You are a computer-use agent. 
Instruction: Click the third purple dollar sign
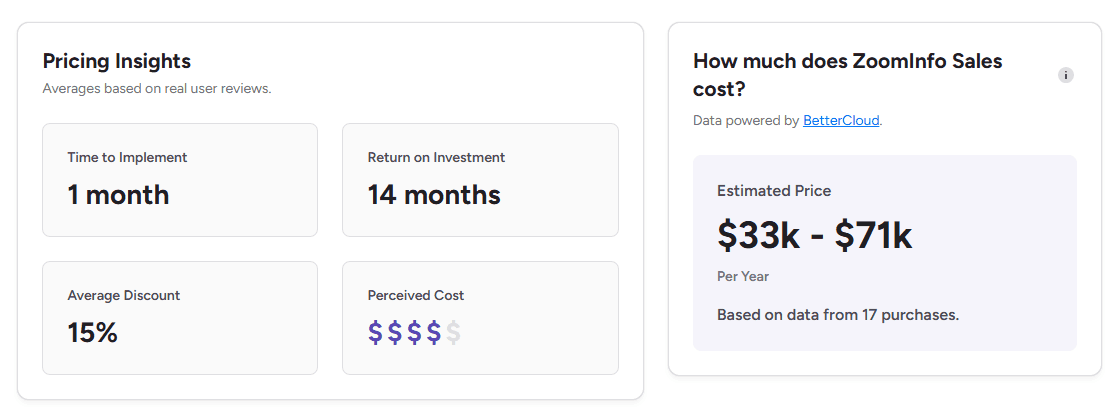[414, 333]
